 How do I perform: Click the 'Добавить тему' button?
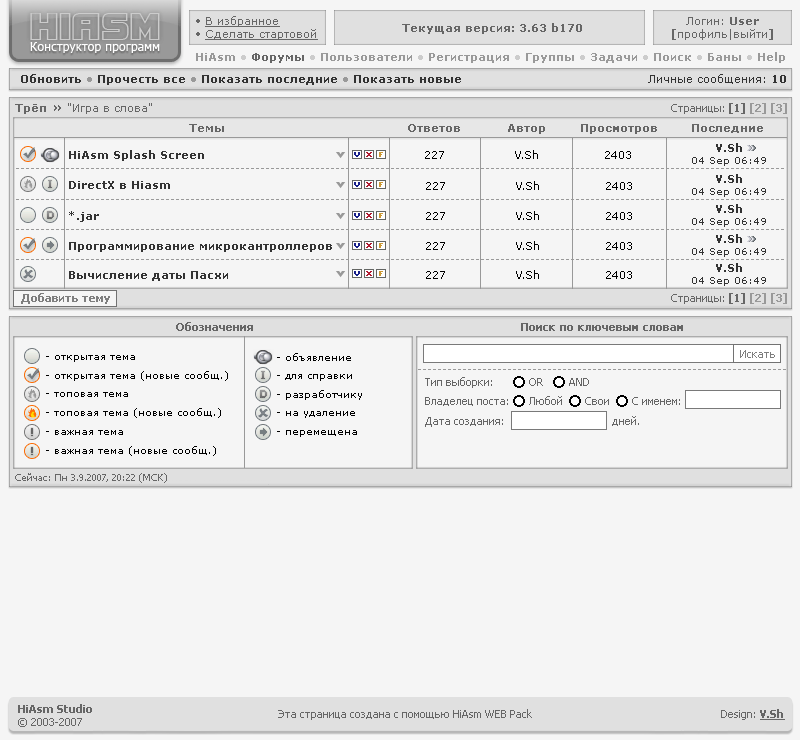tap(65, 298)
